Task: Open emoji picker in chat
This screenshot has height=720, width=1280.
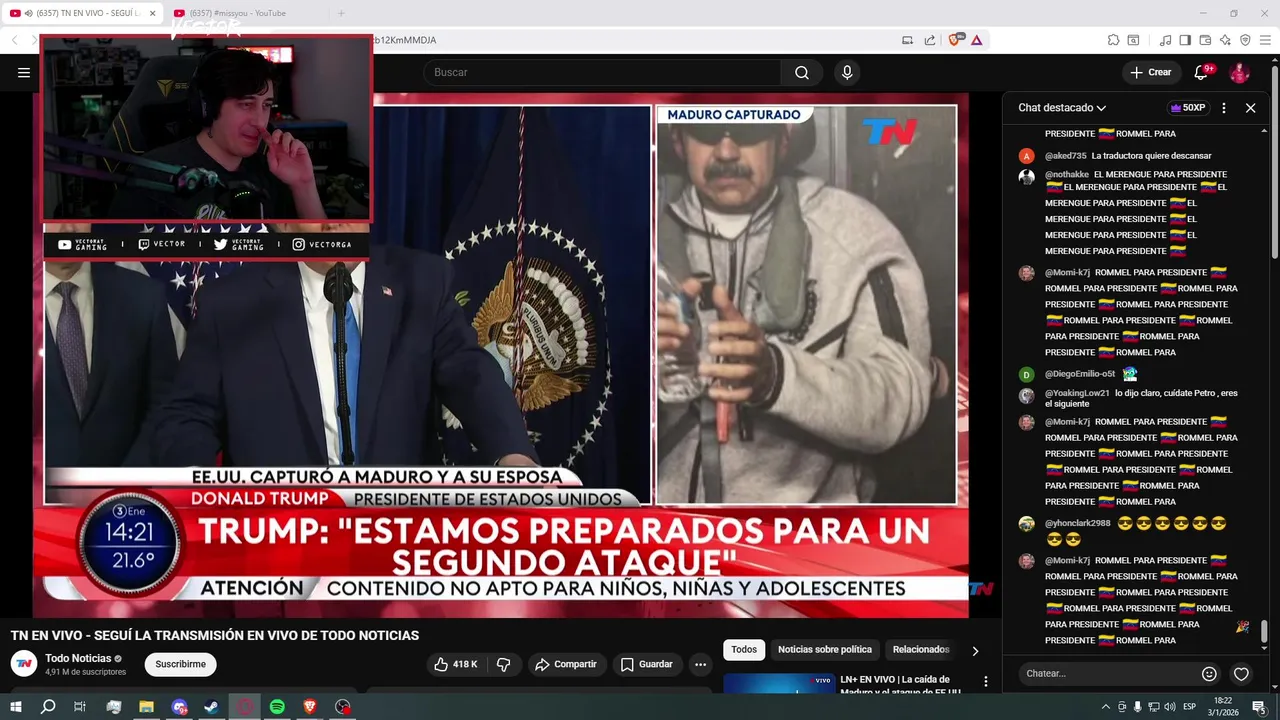Action: pyautogui.click(x=1209, y=674)
